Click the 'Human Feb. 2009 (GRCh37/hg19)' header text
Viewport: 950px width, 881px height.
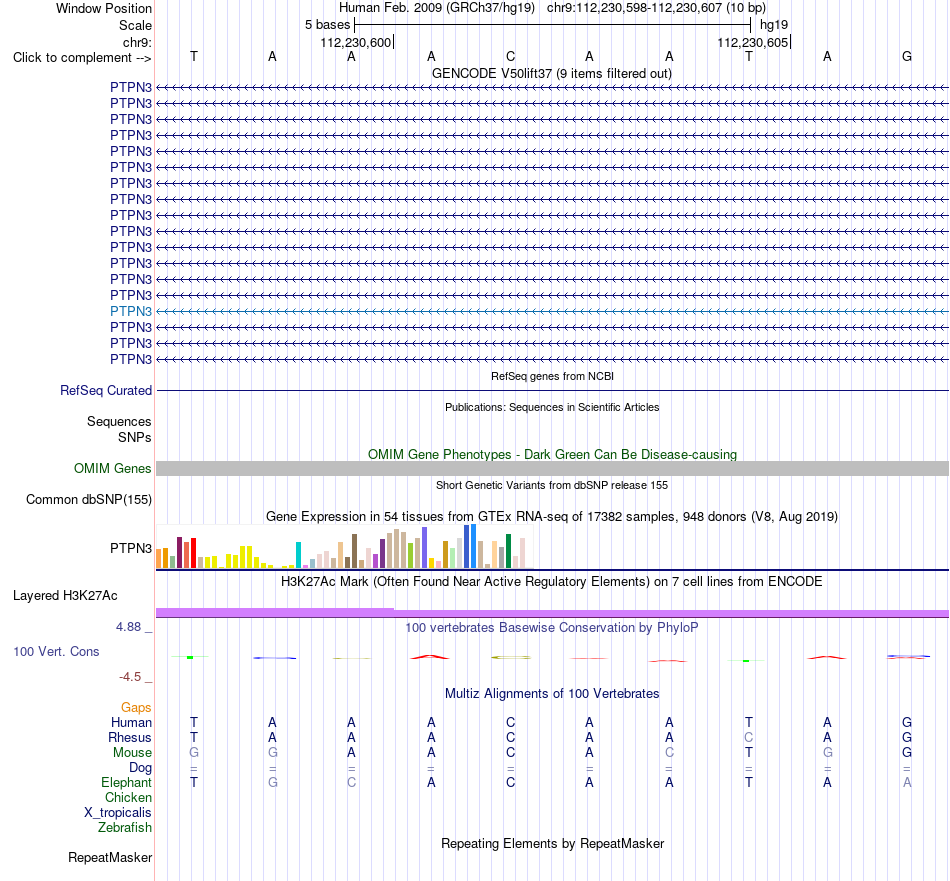437,8
